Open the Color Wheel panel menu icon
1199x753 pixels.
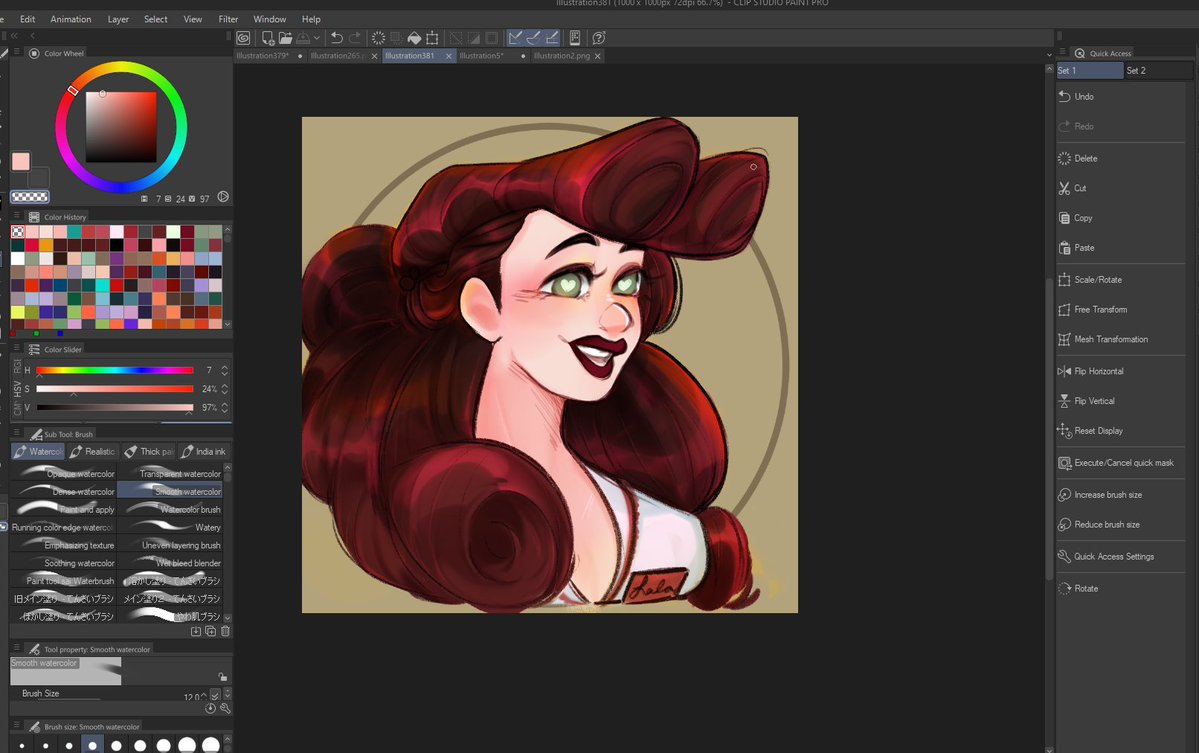point(16,53)
